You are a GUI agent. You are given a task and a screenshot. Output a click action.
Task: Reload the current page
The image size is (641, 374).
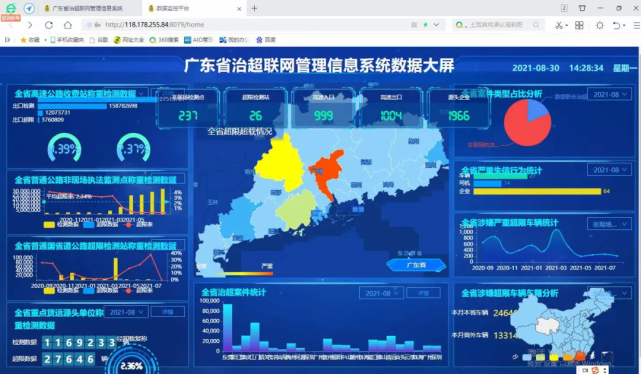point(49,25)
